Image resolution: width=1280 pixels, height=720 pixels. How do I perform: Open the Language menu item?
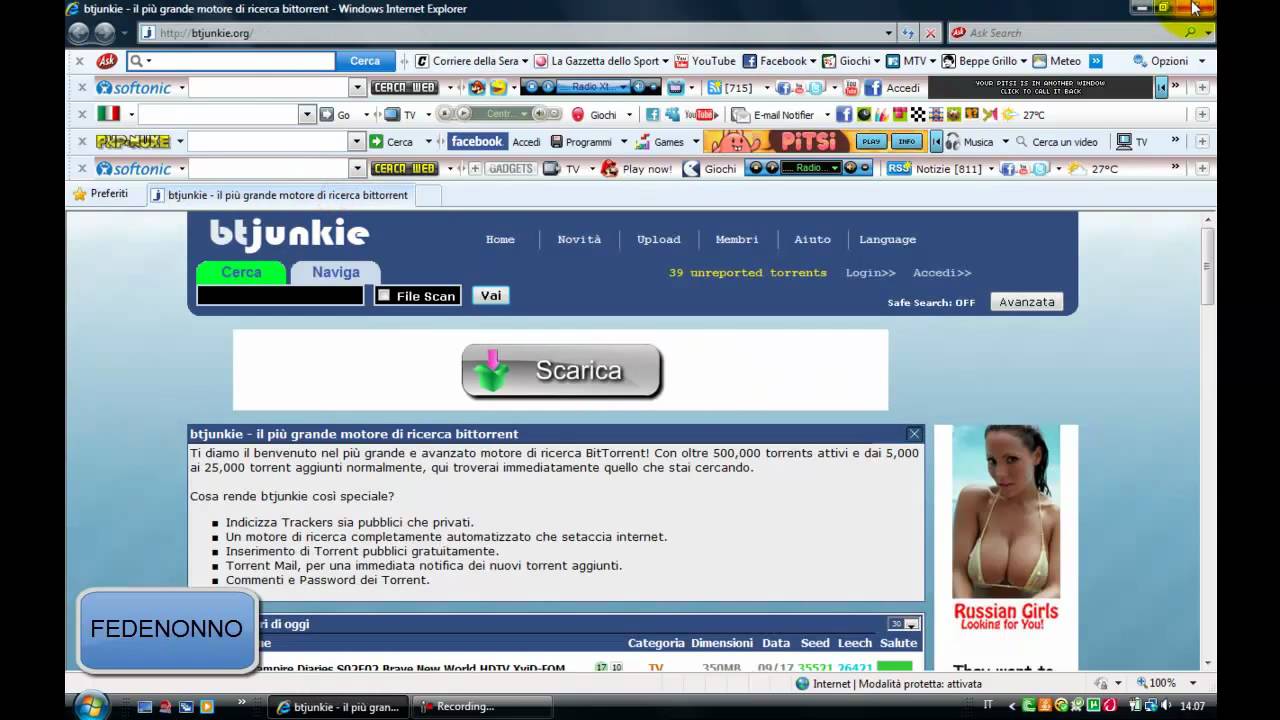coord(887,240)
